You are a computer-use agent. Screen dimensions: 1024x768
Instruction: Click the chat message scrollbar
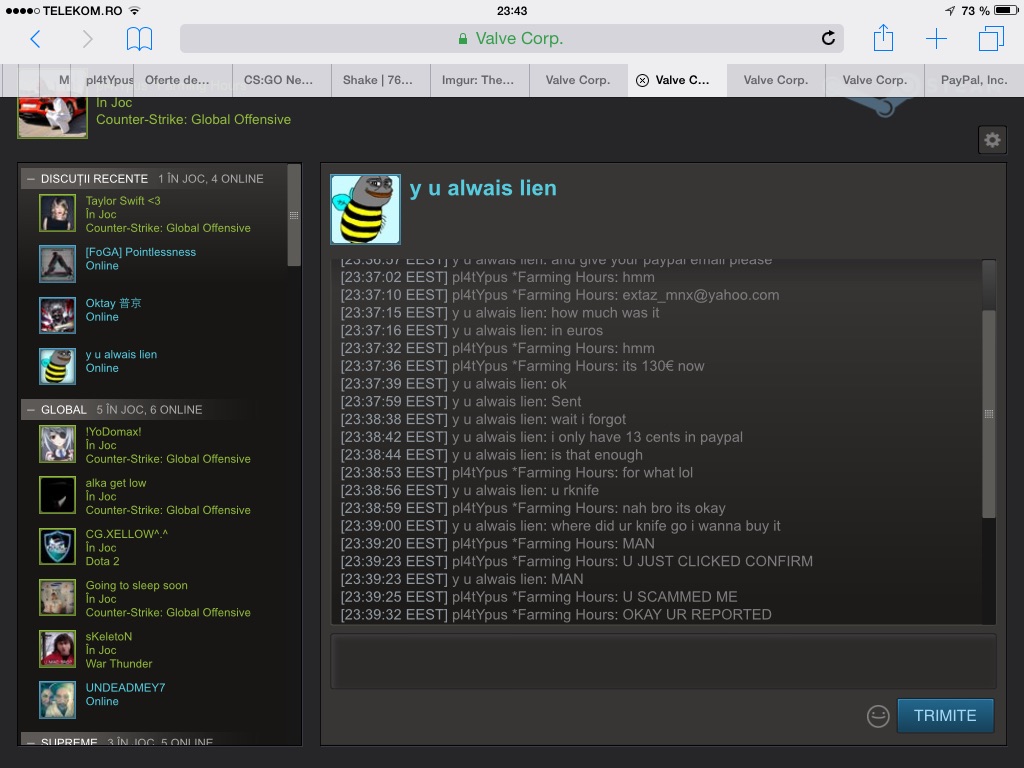(x=989, y=413)
